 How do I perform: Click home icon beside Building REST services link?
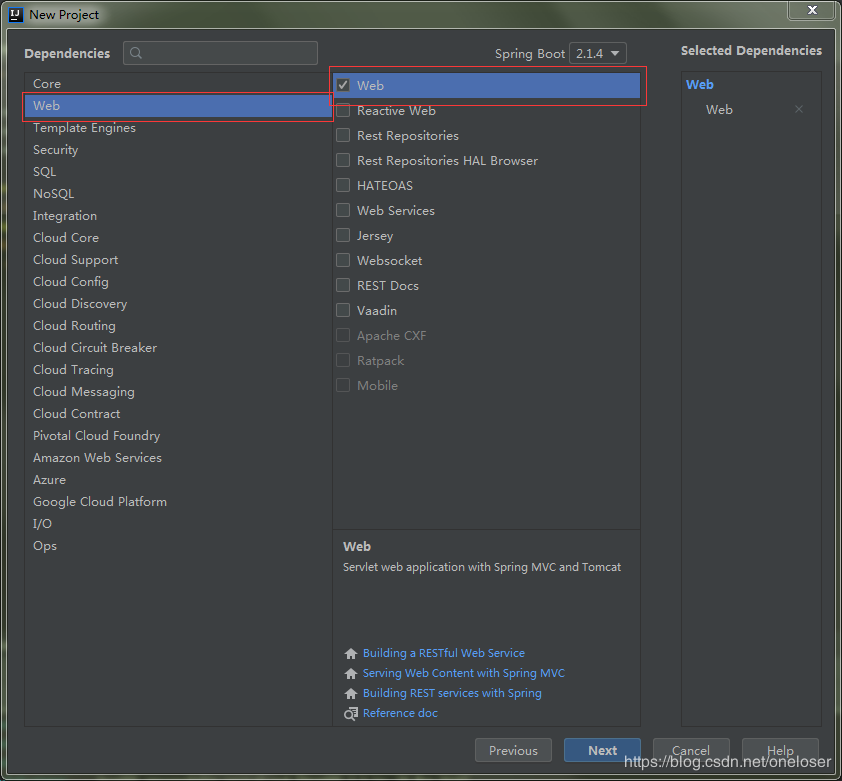click(x=351, y=693)
